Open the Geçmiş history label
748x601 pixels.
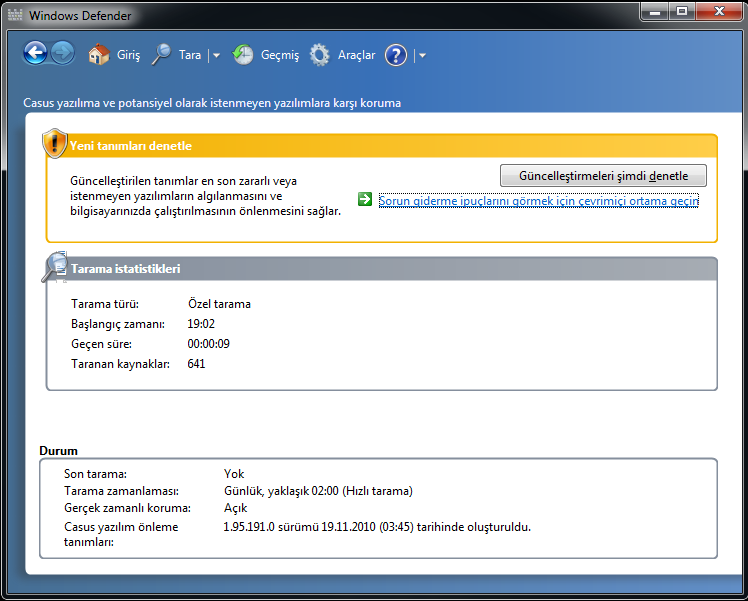click(x=280, y=55)
